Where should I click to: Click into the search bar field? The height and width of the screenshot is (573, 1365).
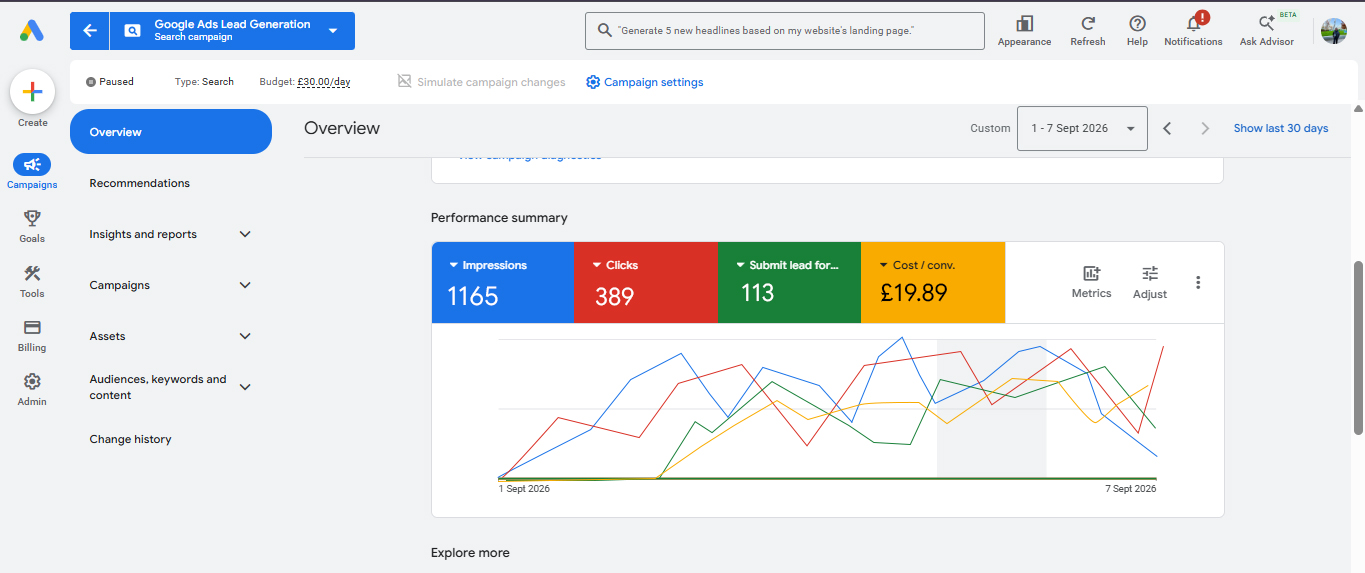784,31
